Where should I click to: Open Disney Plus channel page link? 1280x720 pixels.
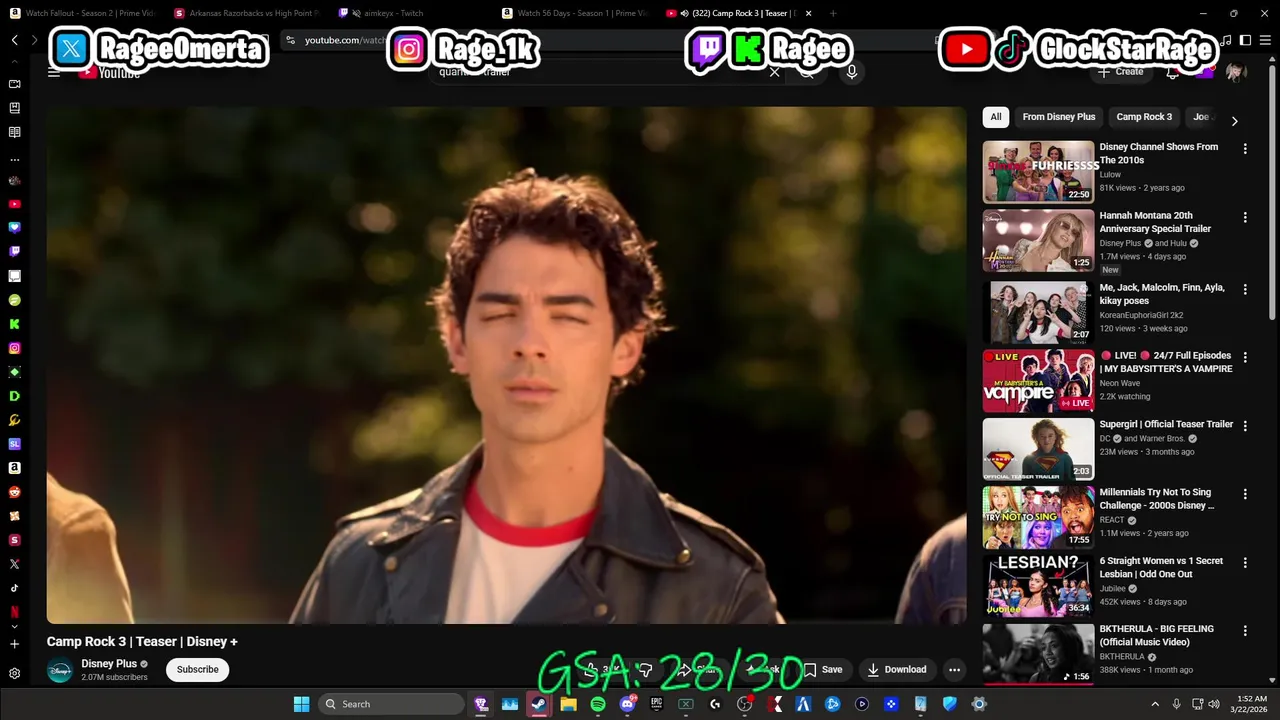point(109,664)
